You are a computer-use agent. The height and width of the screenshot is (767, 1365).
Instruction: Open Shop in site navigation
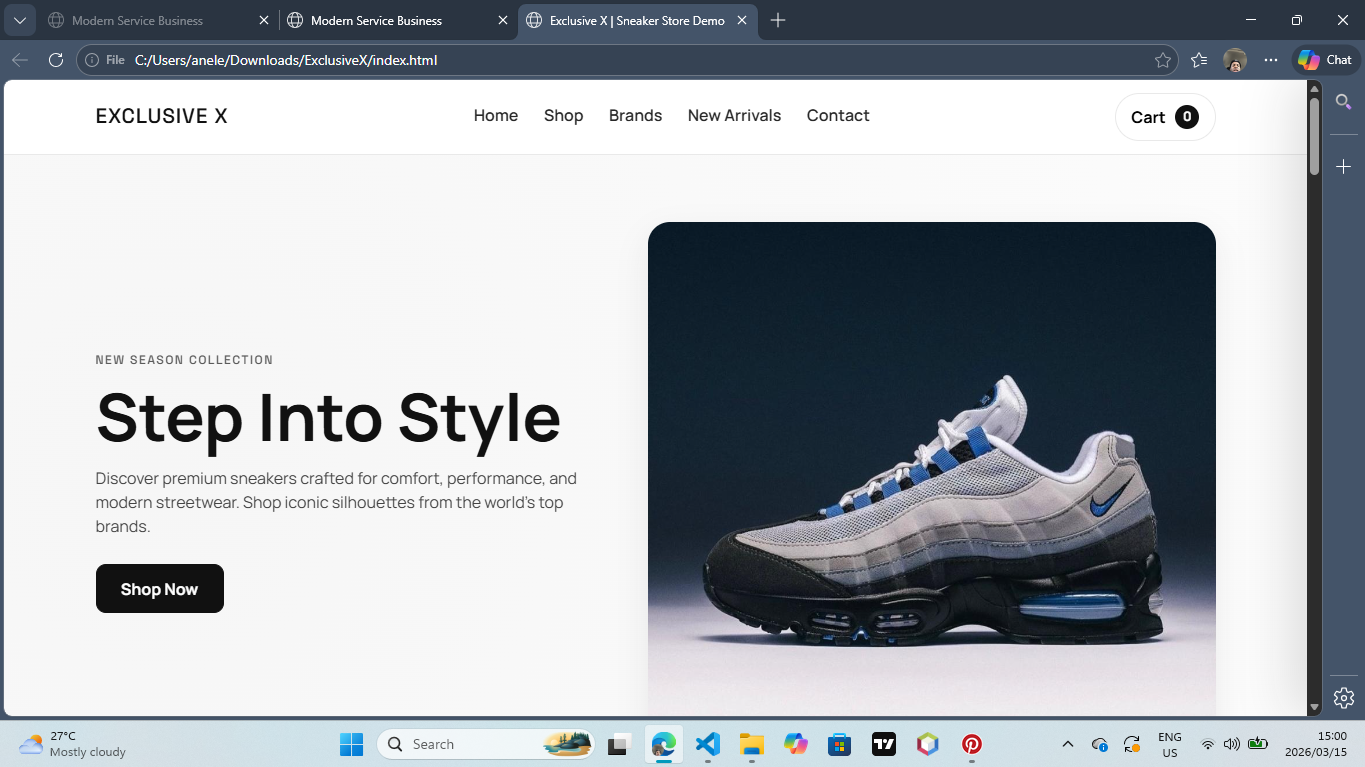coord(563,116)
